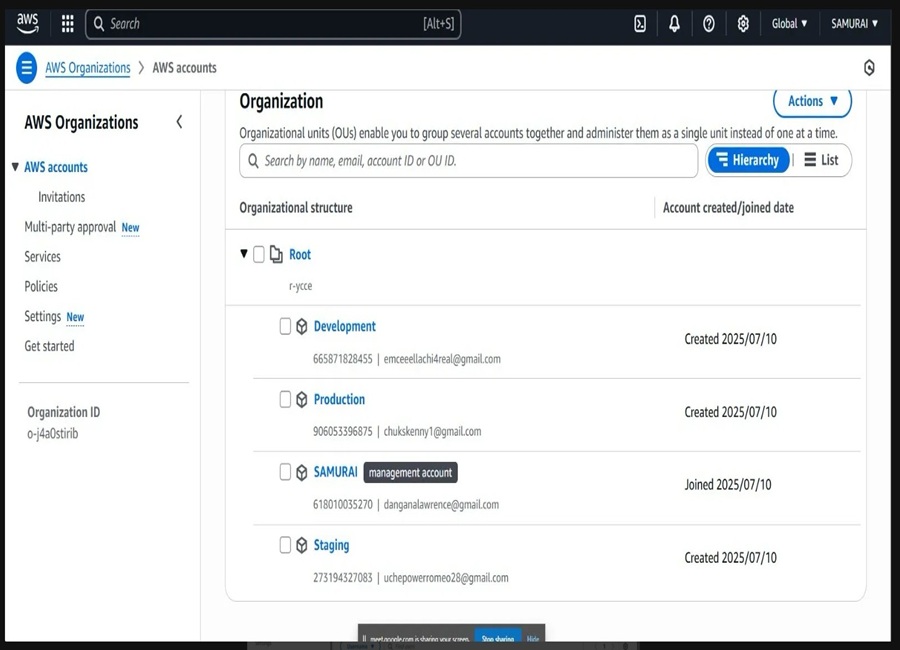The height and width of the screenshot is (650, 900).
Task: Click email chukskenny1@gmail.com
Action: (x=432, y=431)
